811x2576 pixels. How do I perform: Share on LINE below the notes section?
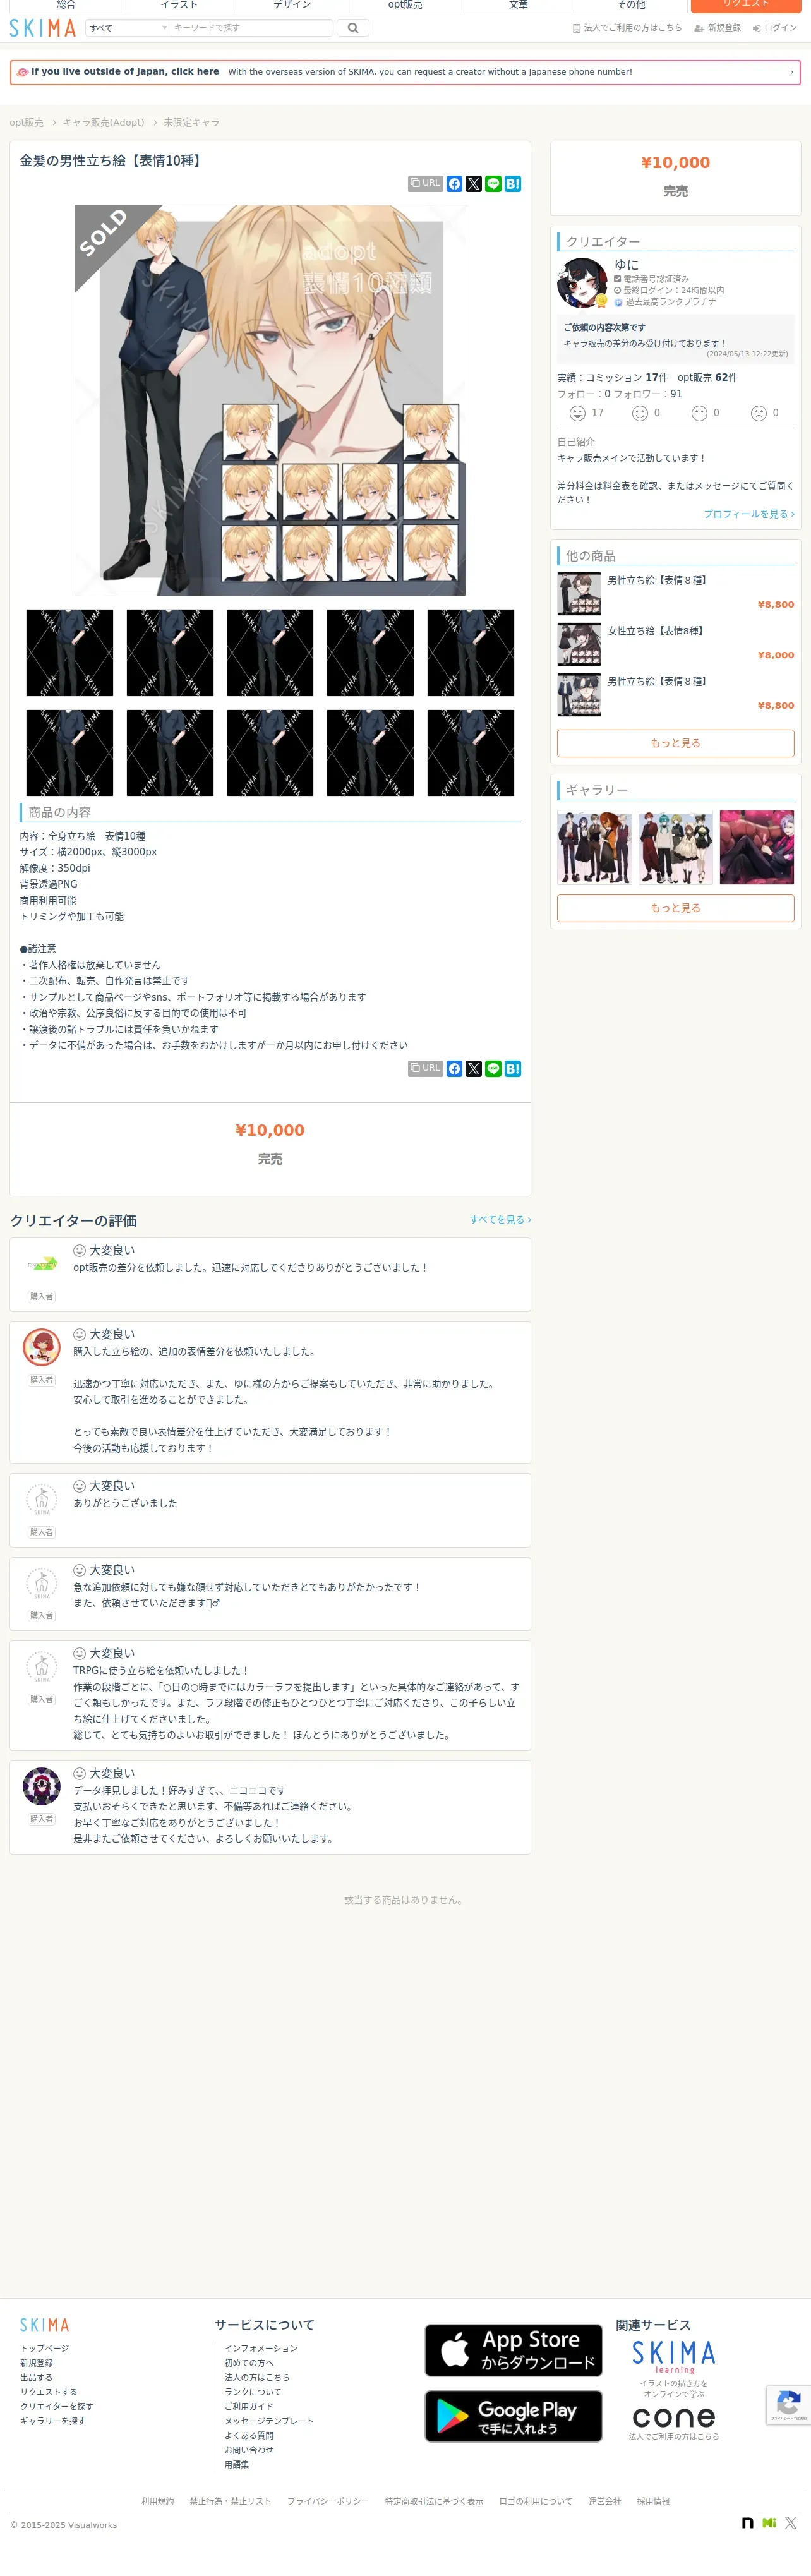[493, 1069]
